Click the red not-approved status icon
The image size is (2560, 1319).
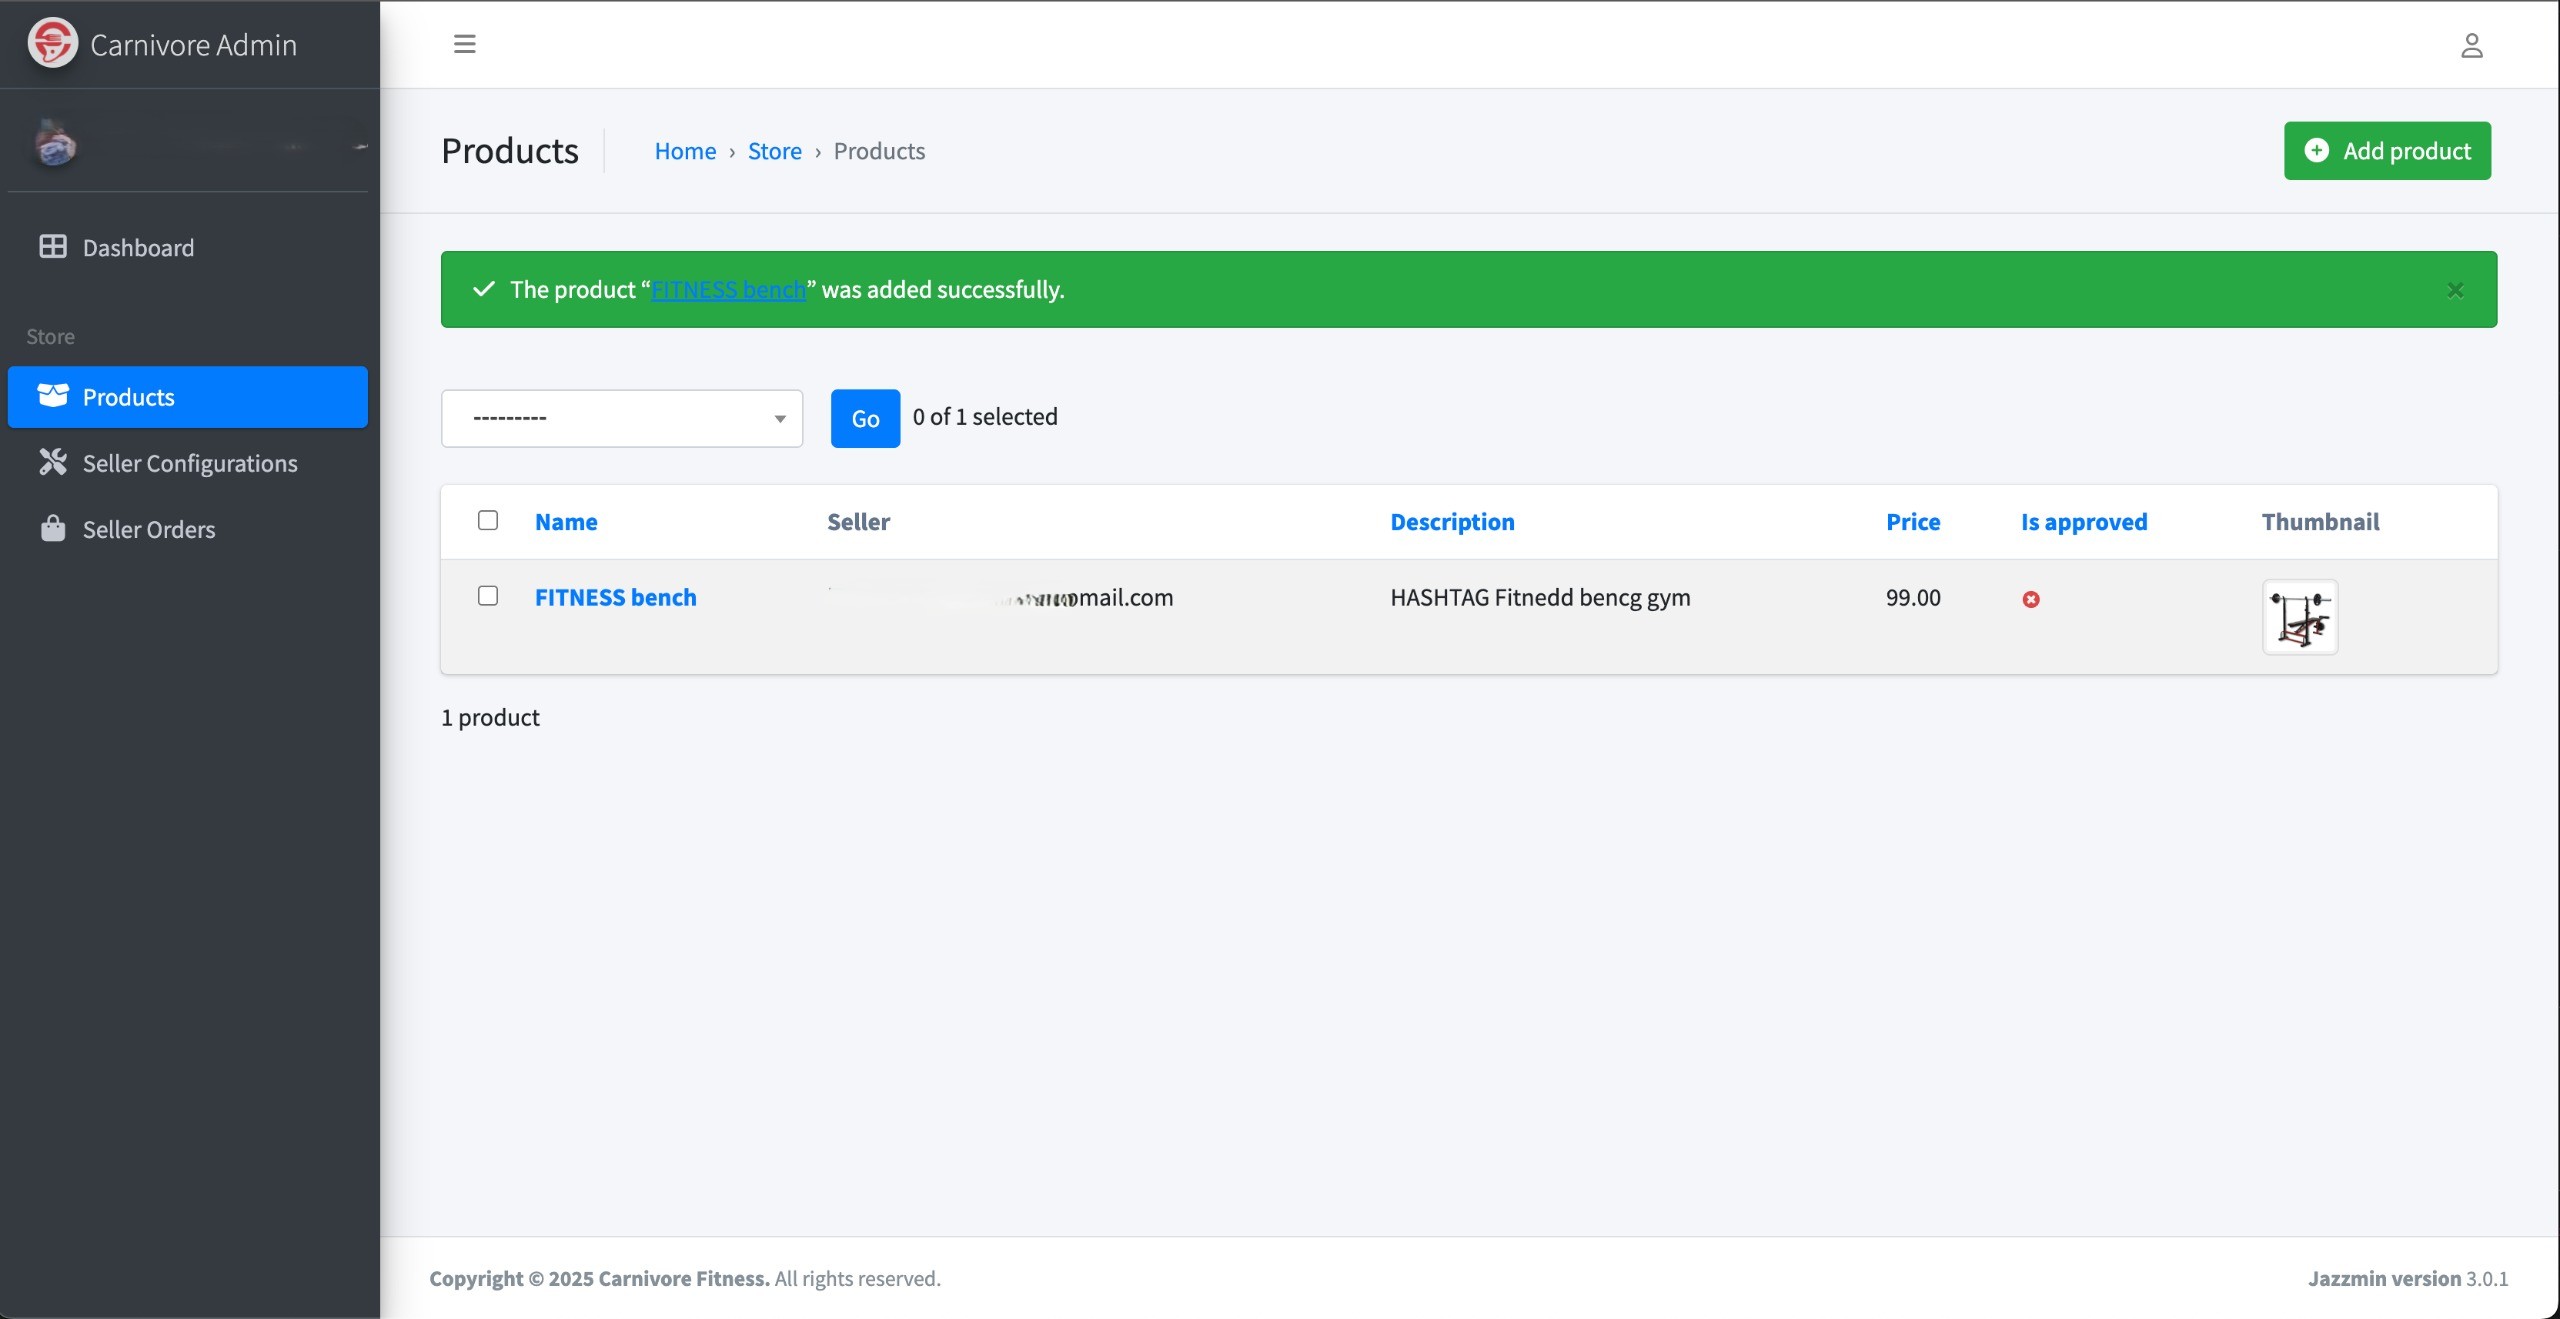(2030, 599)
